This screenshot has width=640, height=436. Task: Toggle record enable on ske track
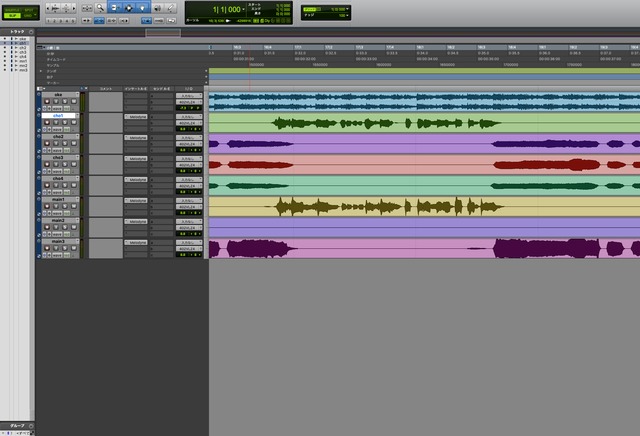(46, 102)
